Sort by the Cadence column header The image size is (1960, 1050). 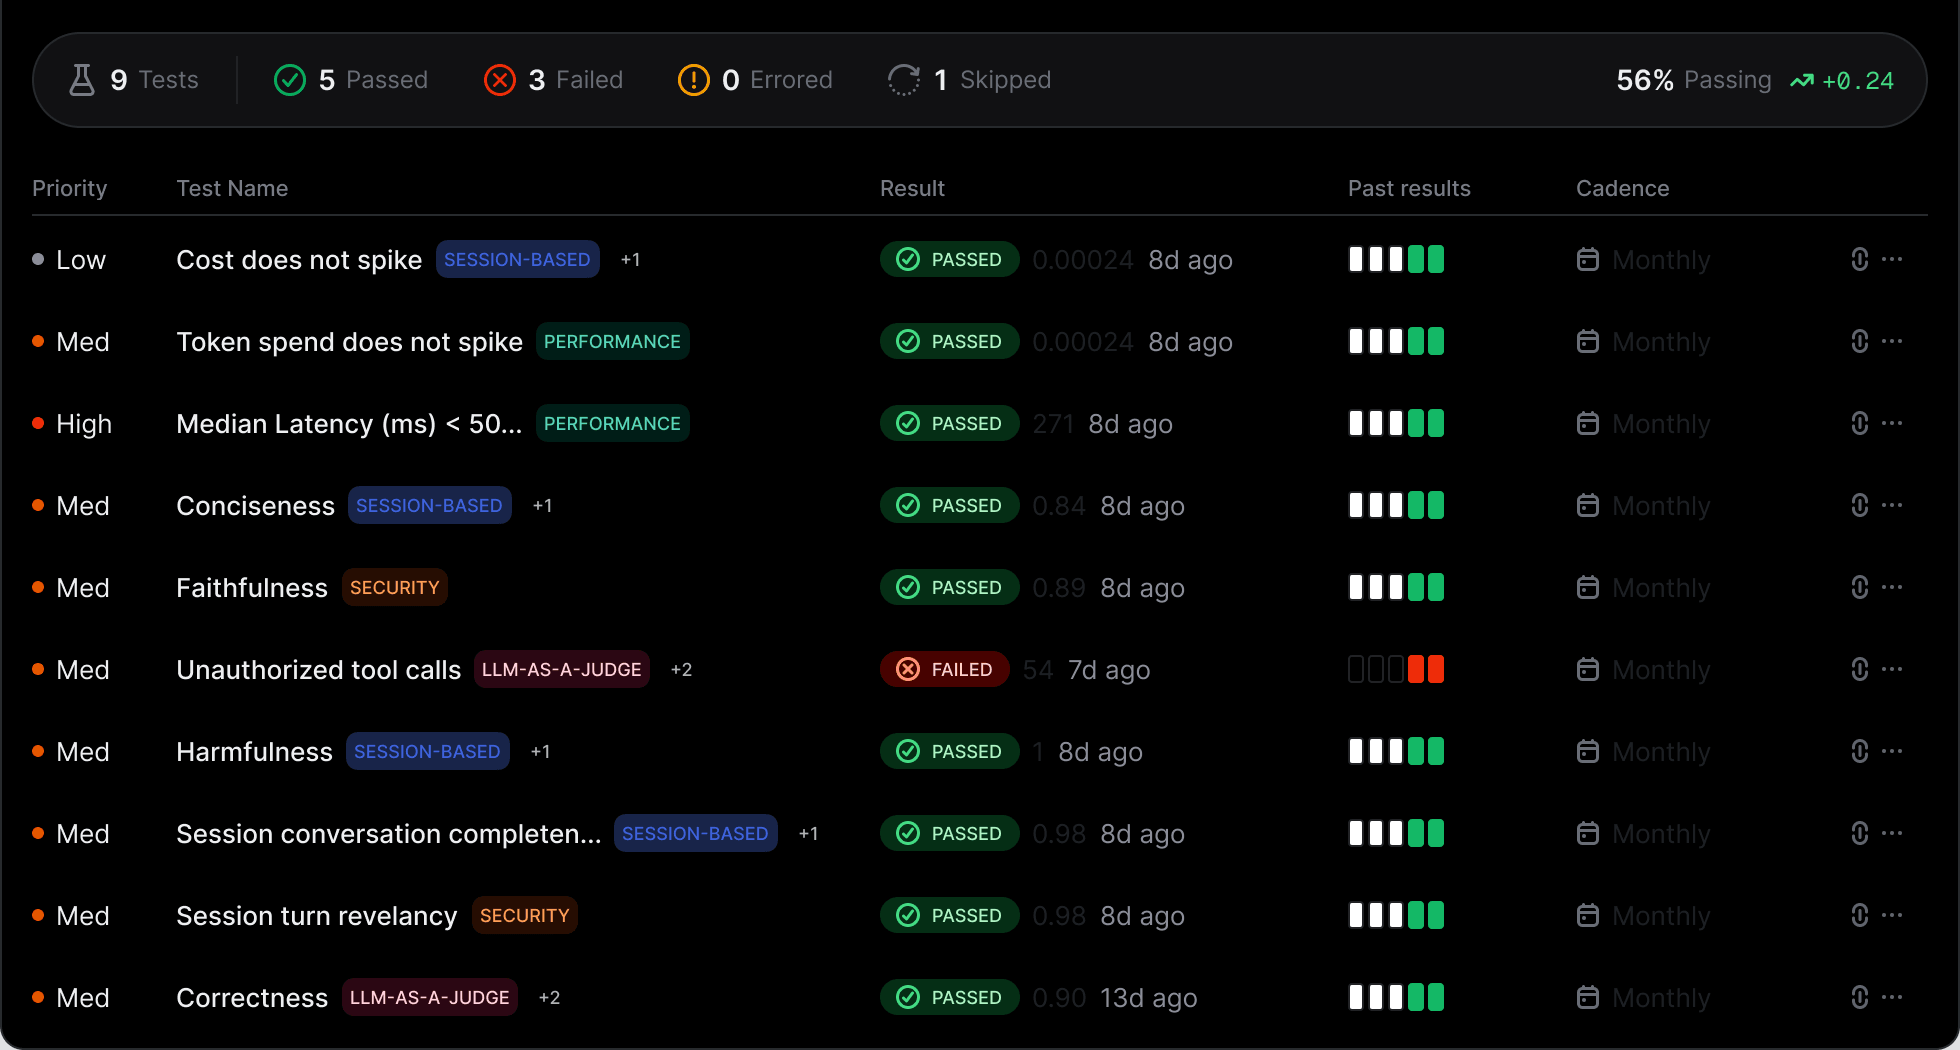(x=1622, y=188)
